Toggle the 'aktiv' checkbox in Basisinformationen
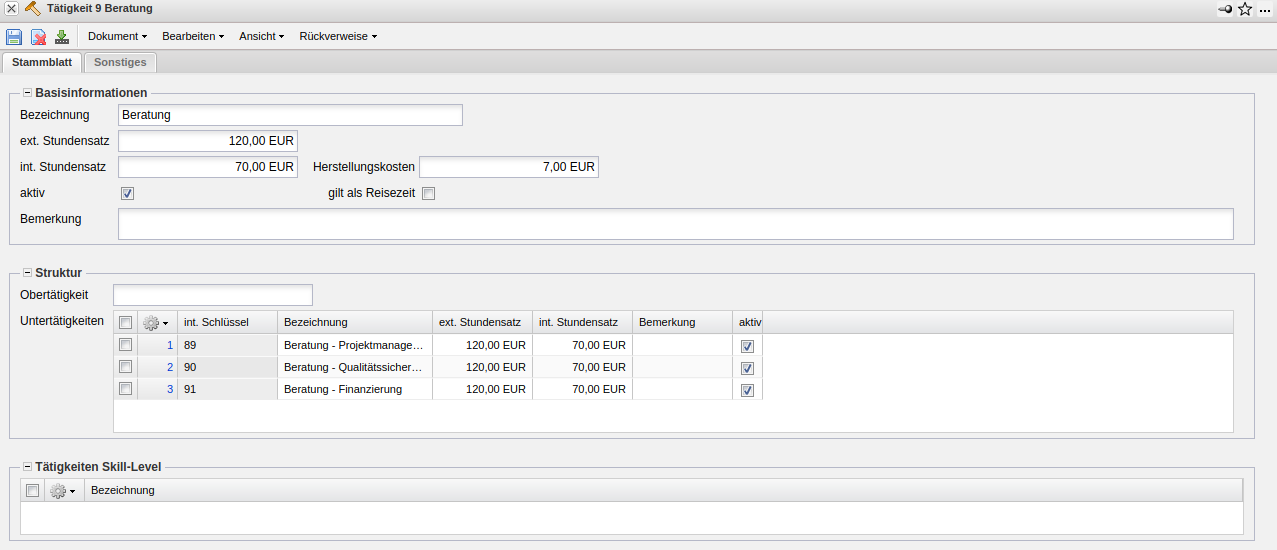Image resolution: width=1277 pixels, height=550 pixels. (127, 194)
